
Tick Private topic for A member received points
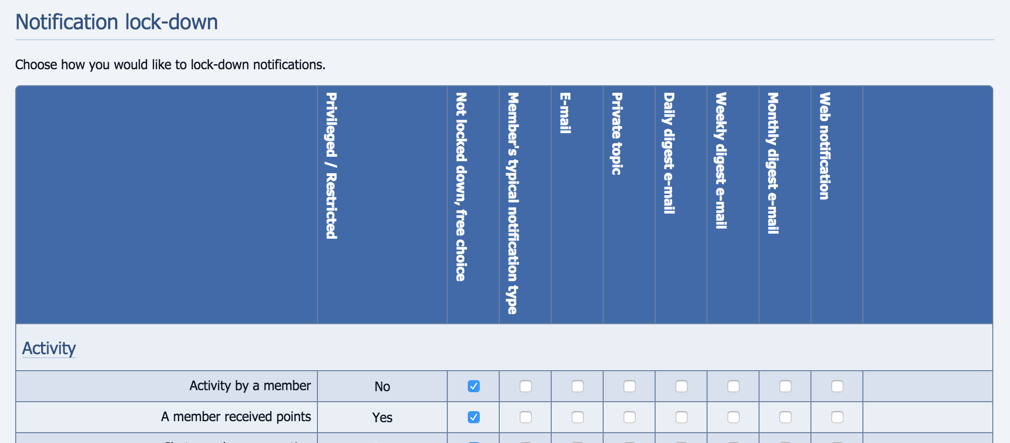629,417
